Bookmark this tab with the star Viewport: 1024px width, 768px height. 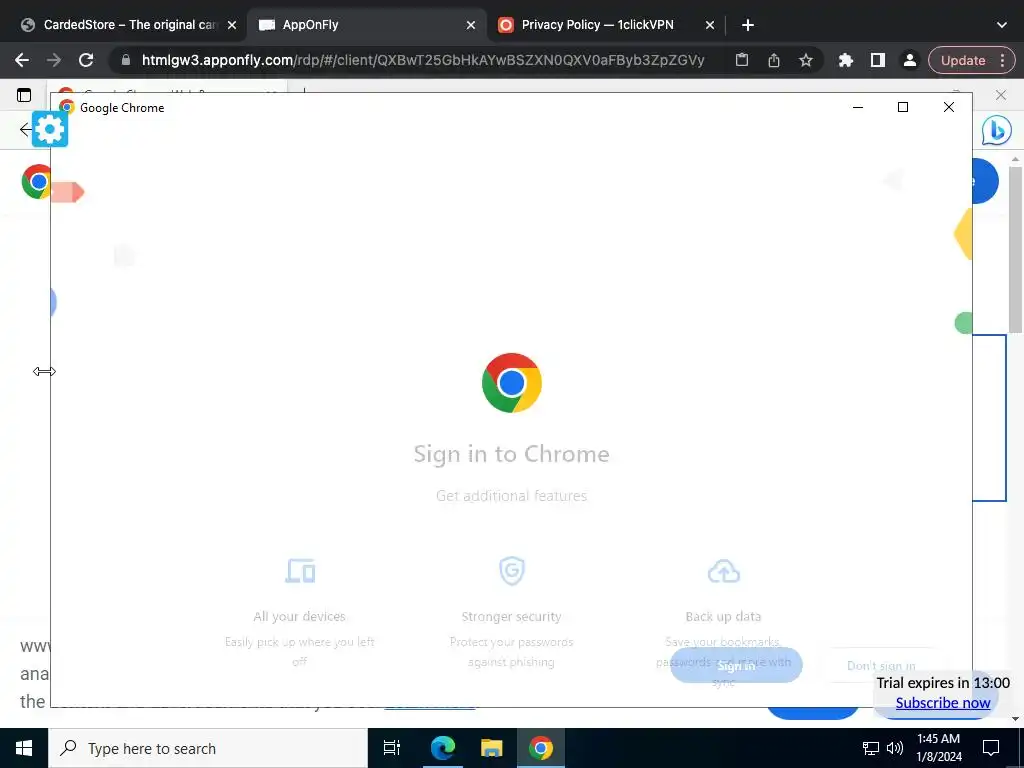pyautogui.click(x=806, y=60)
